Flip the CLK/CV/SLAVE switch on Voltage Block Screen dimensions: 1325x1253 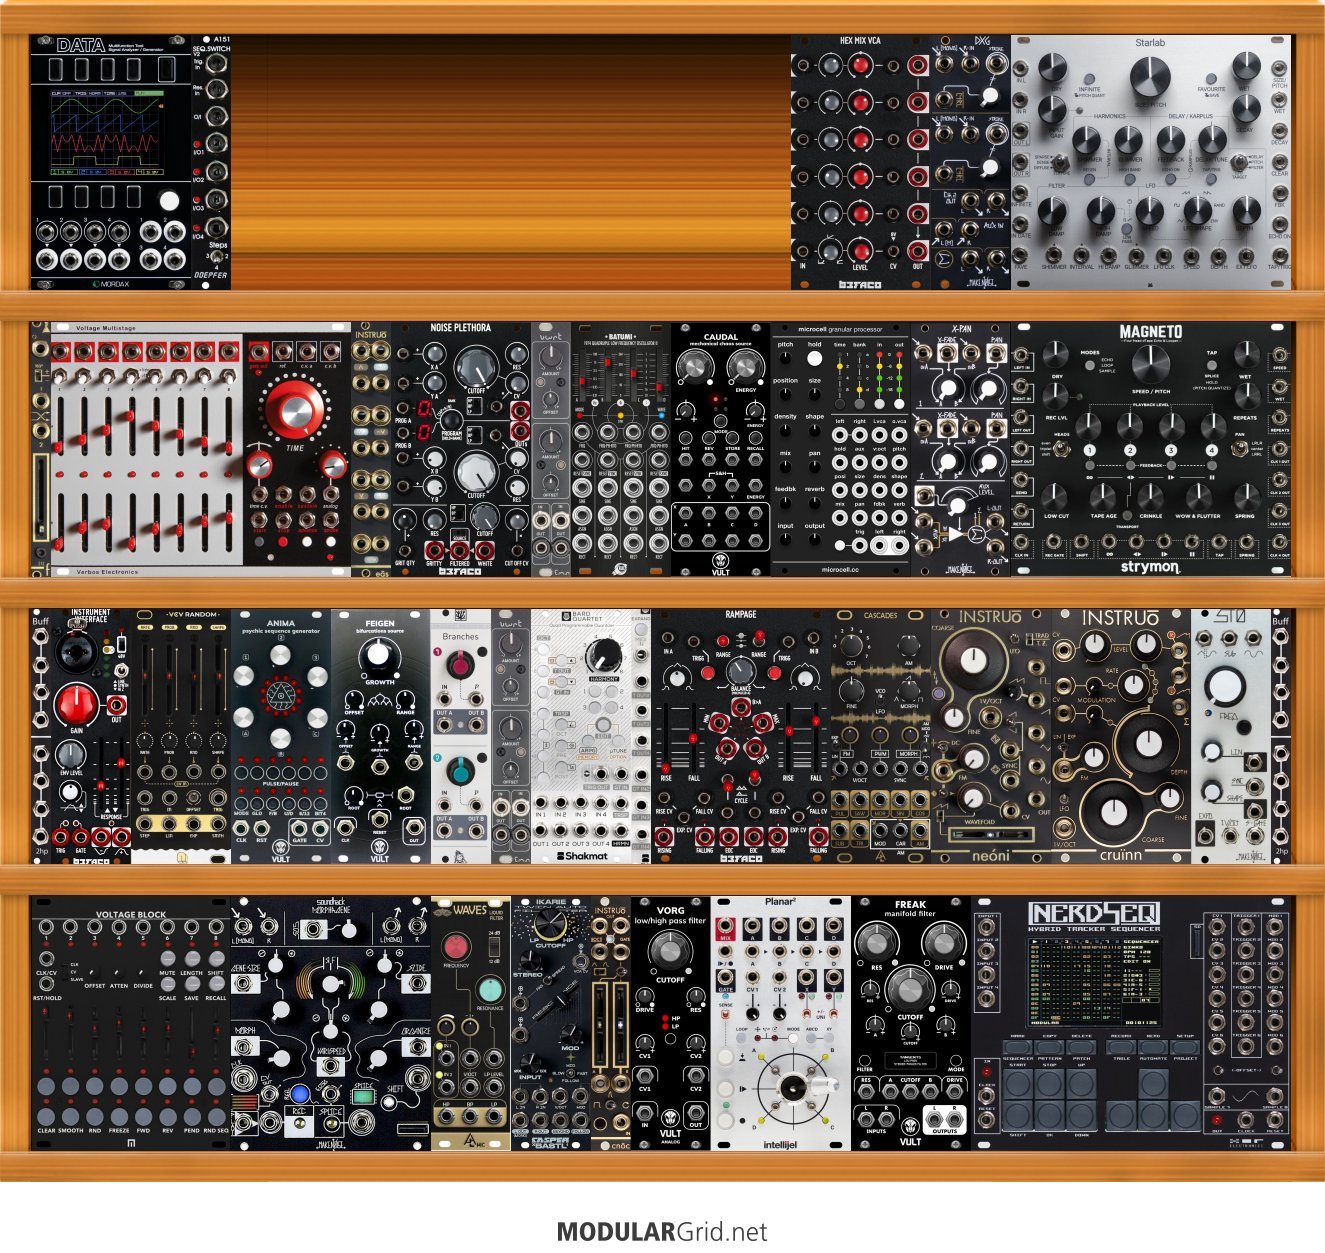pyautogui.click(x=65, y=972)
